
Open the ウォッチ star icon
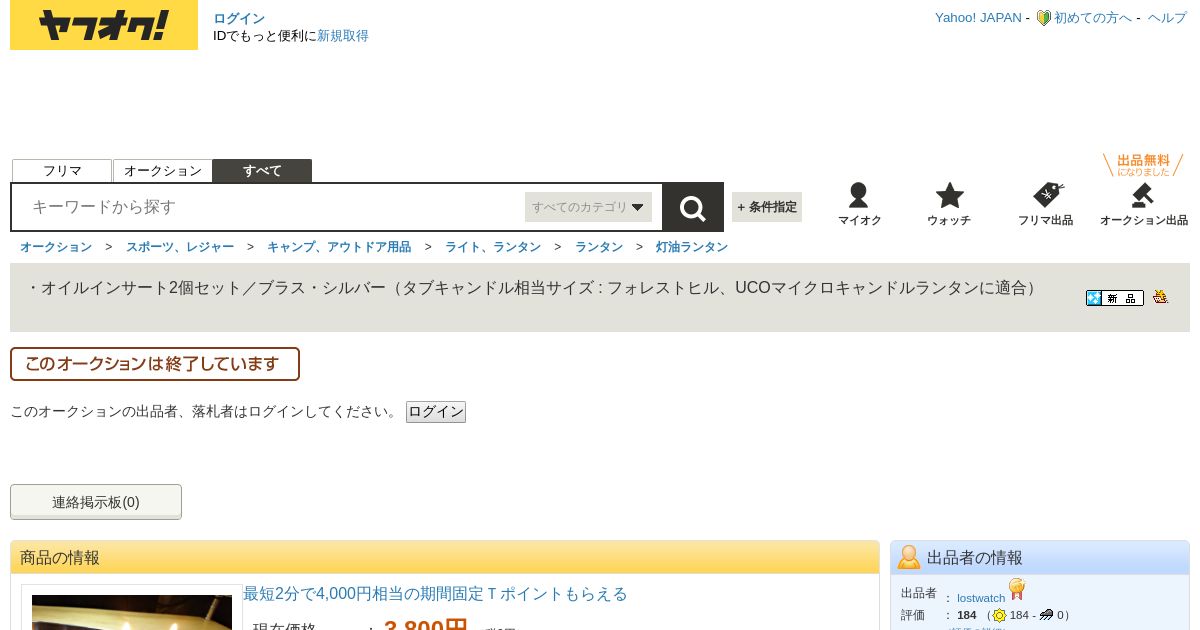(x=949, y=204)
